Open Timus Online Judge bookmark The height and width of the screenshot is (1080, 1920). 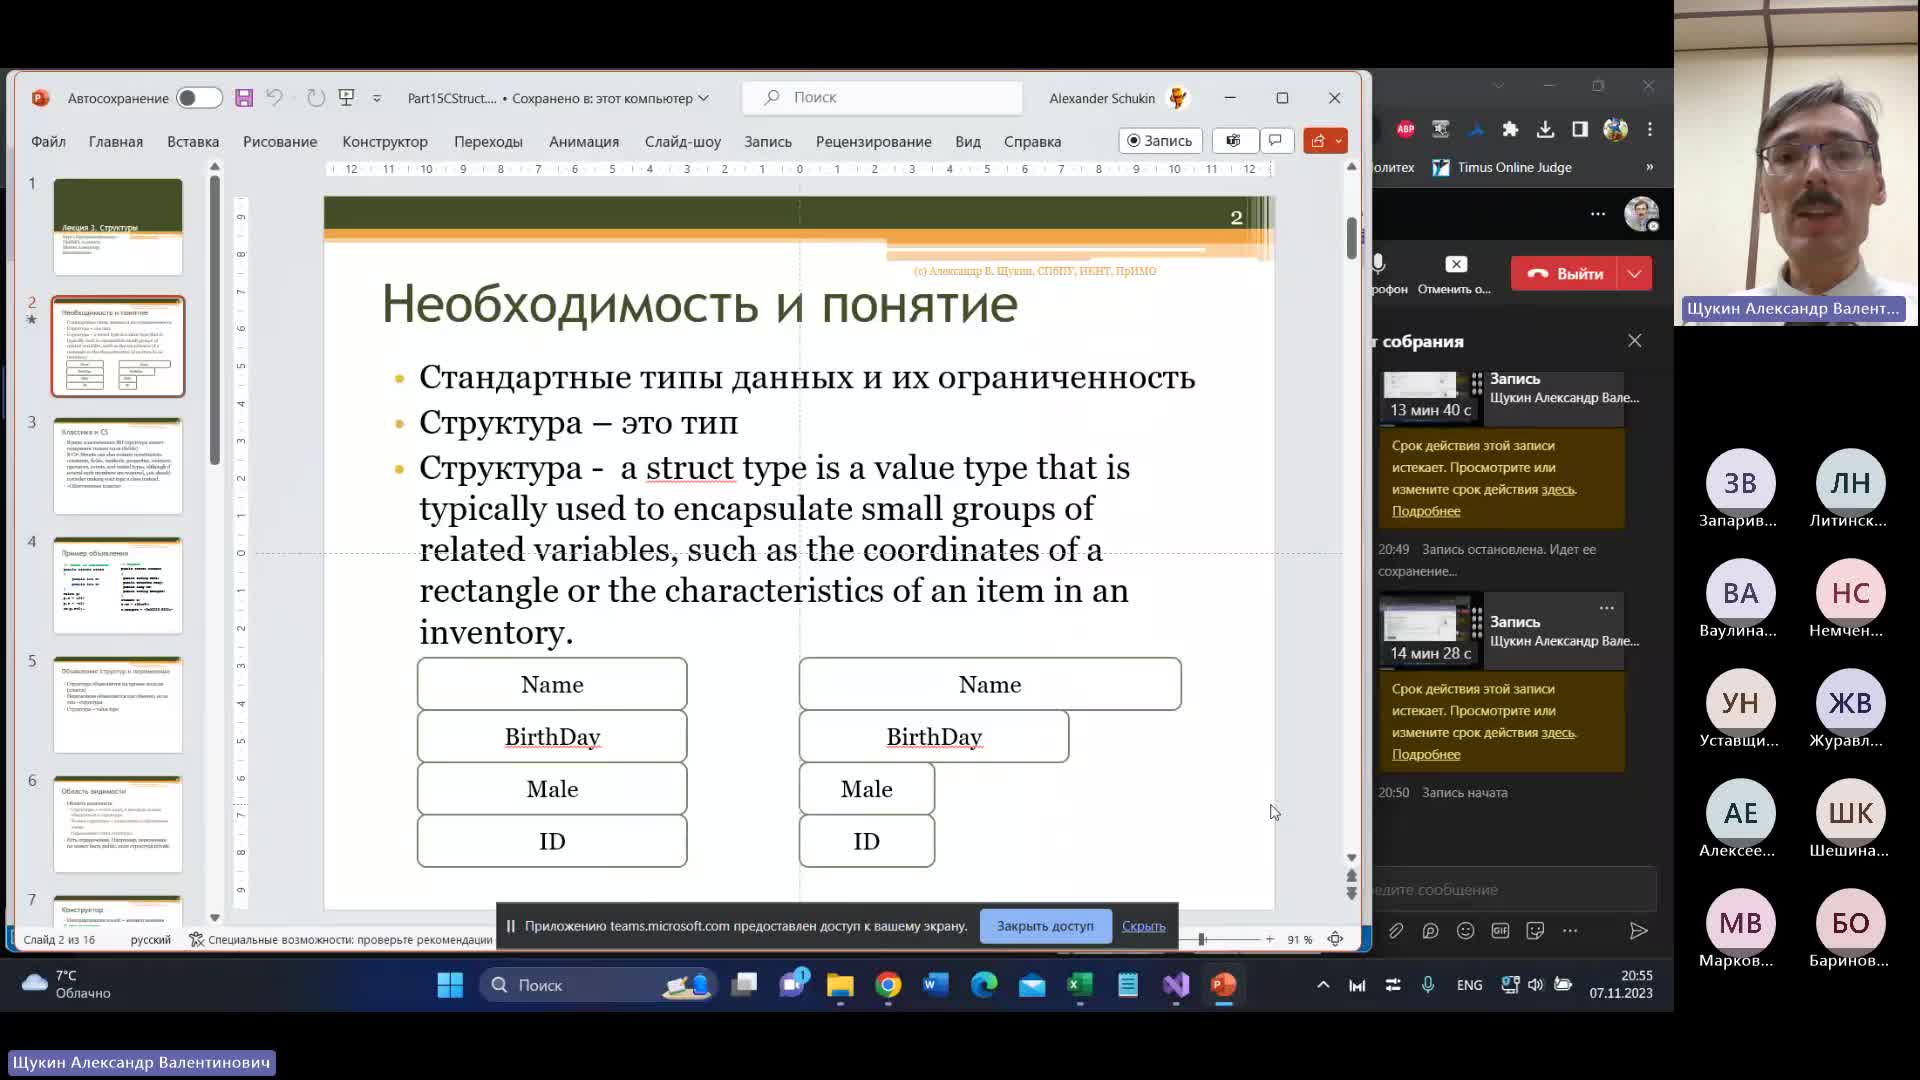pyautogui.click(x=1502, y=167)
